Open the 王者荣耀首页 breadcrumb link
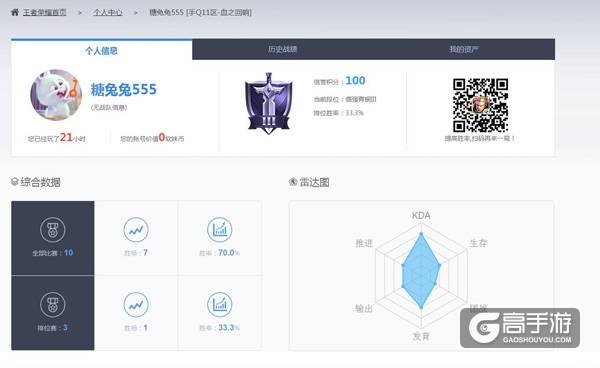Viewport: 600px width, 368px height. pyautogui.click(x=44, y=13)
